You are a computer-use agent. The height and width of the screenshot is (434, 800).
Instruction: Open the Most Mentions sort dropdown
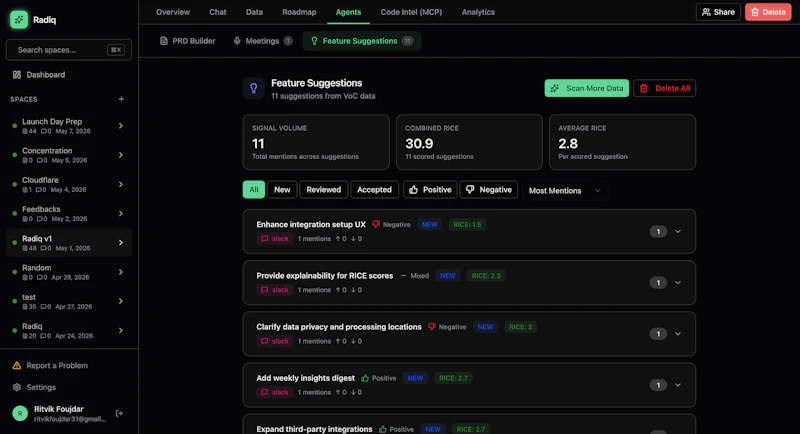click(x=565, y=191)
